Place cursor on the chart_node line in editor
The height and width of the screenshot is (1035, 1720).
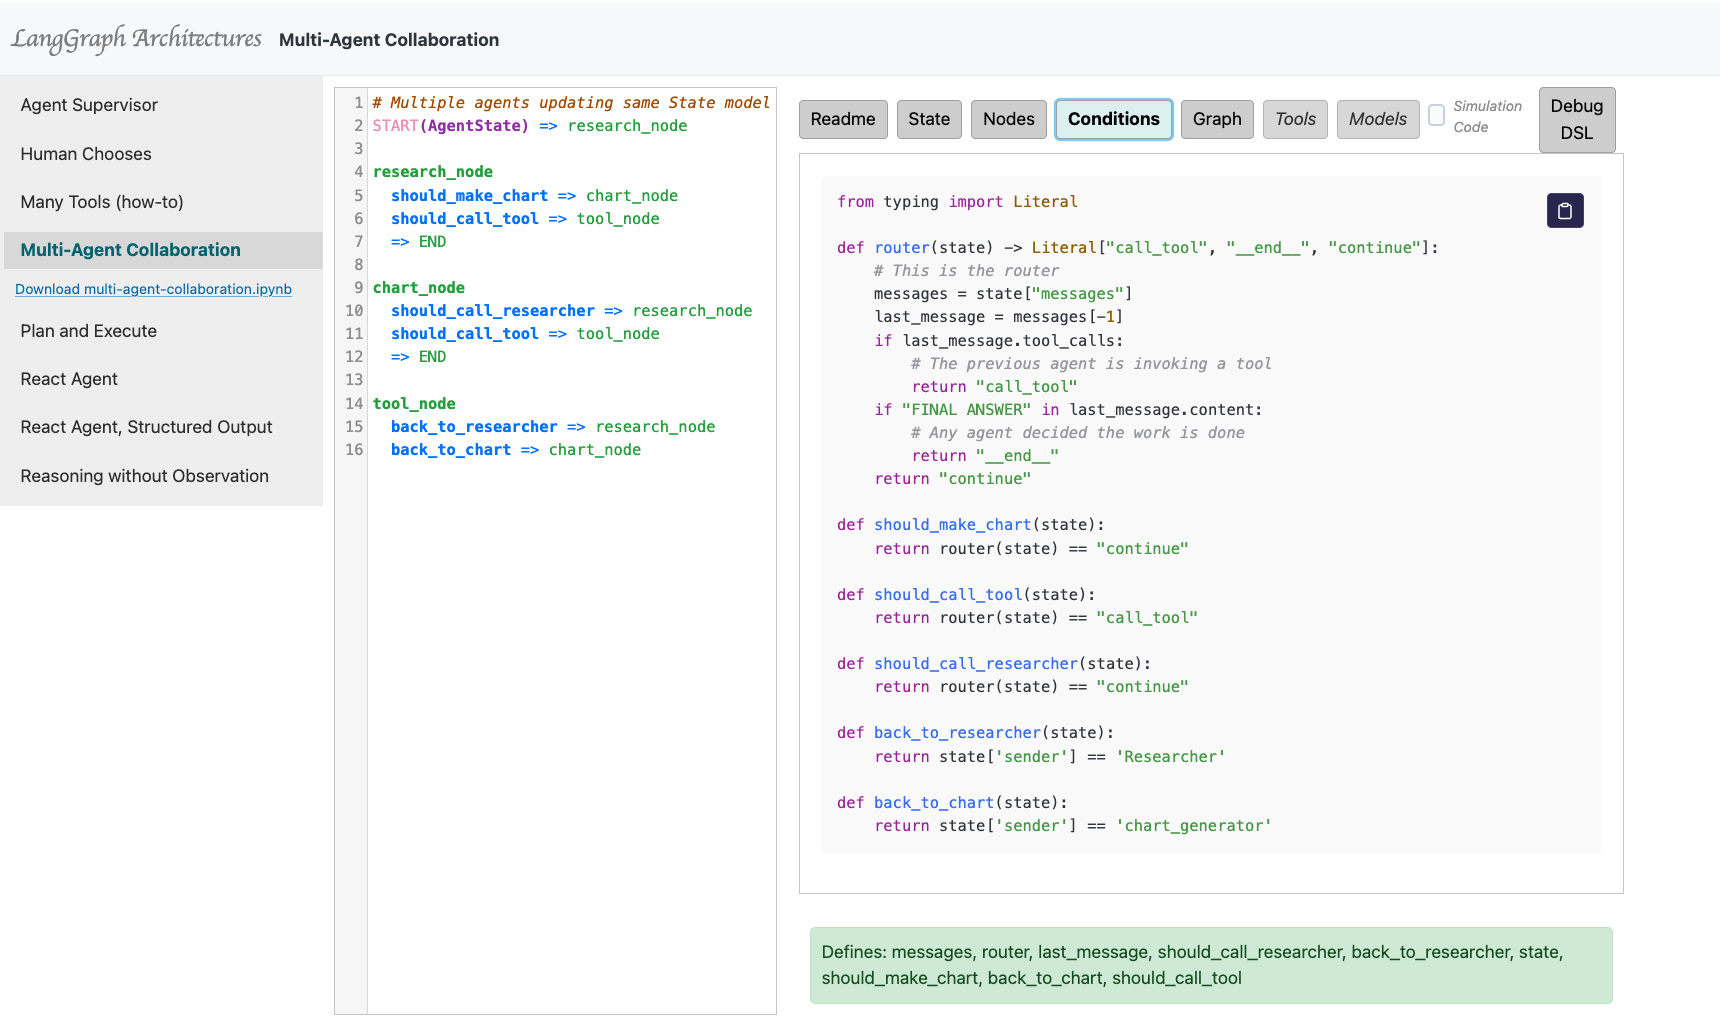[419, 288]
